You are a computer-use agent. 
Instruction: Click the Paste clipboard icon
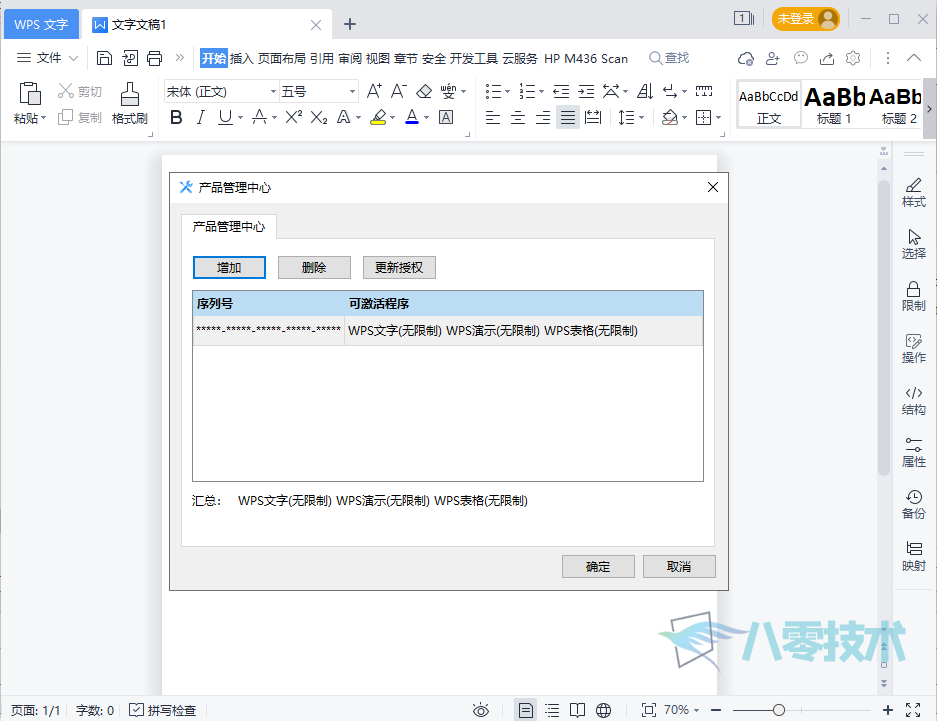click(30, 93)
